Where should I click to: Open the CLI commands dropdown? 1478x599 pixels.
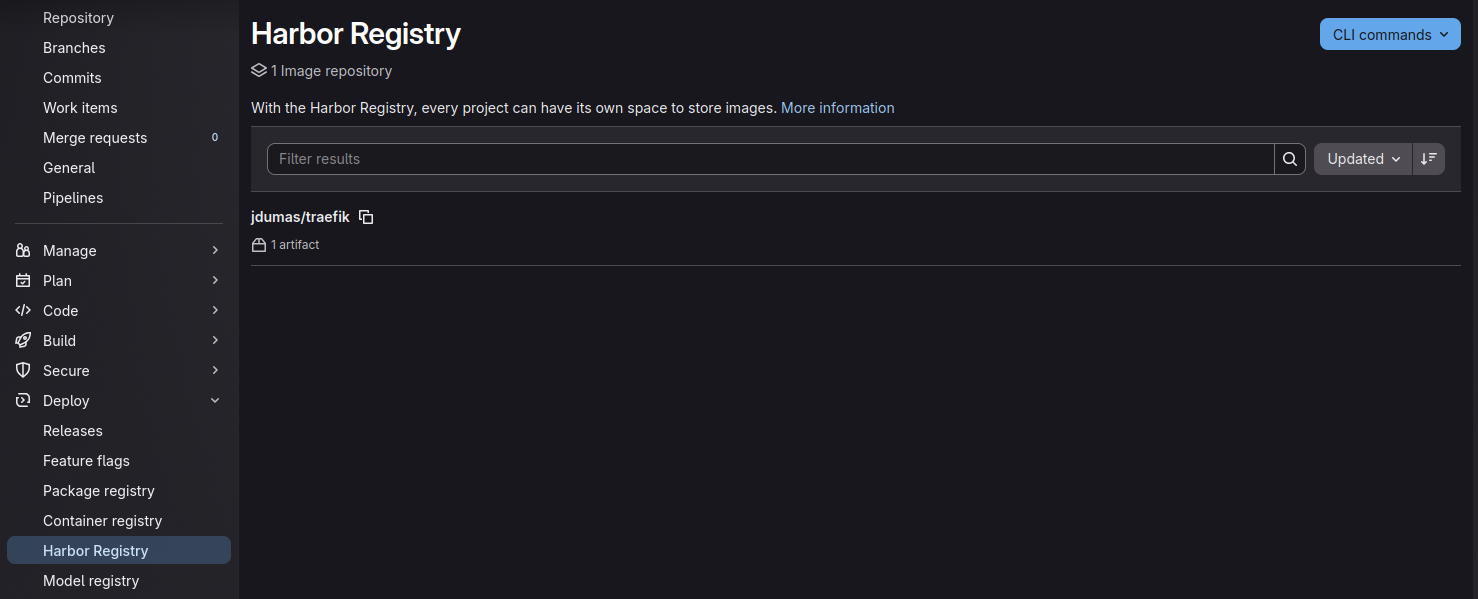pos(1390,34)
